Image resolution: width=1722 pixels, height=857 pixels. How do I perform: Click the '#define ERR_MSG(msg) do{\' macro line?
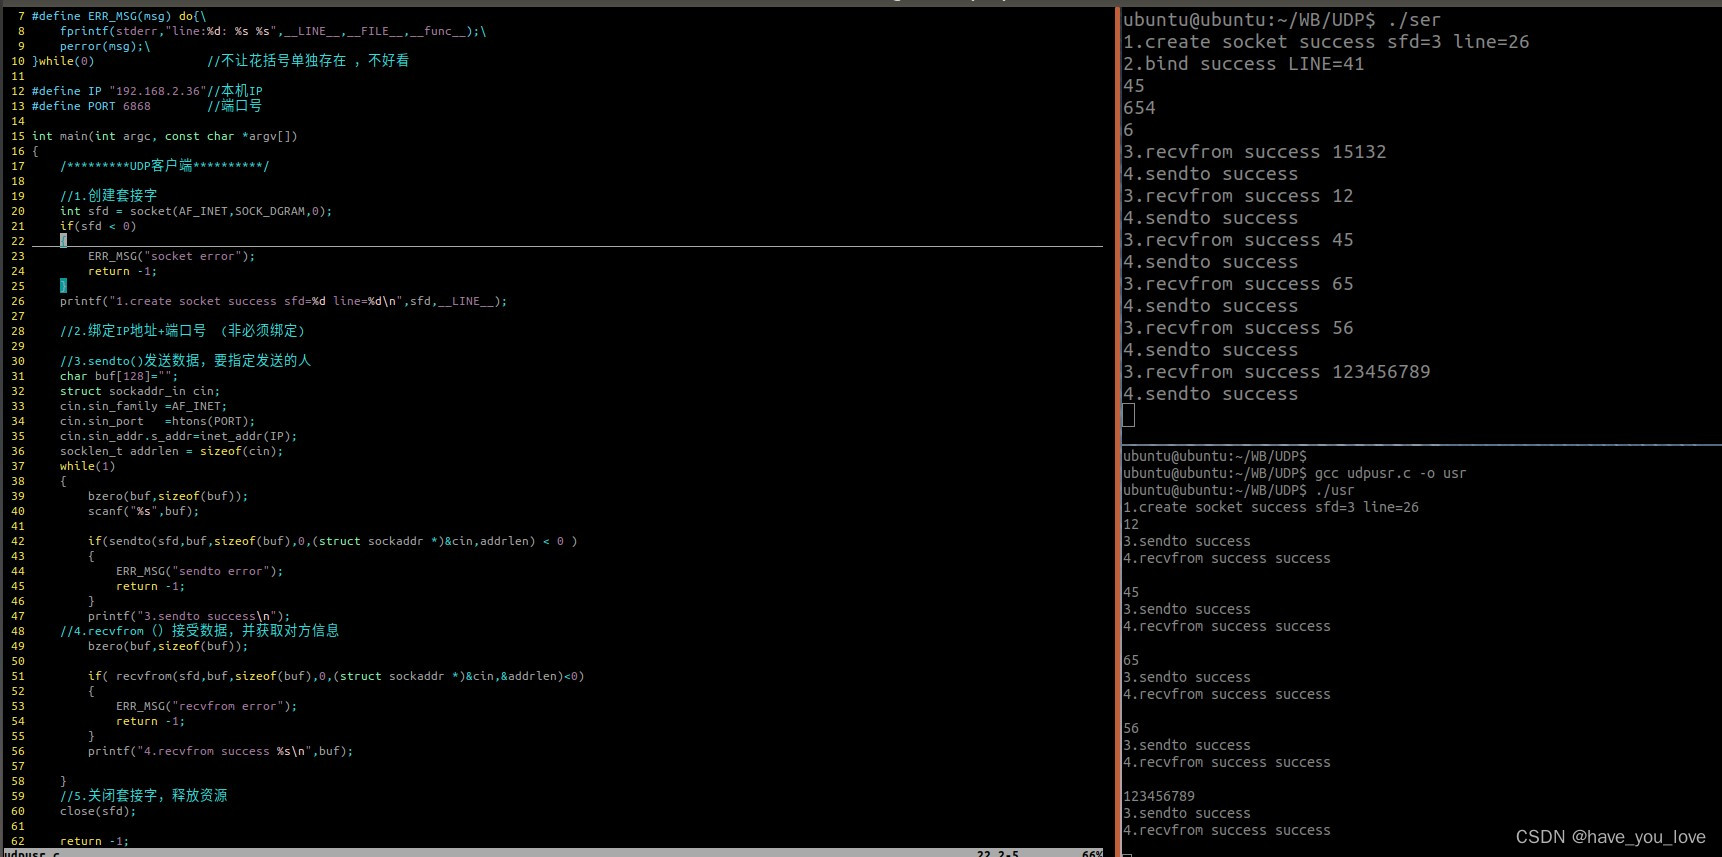pos(119,16)
